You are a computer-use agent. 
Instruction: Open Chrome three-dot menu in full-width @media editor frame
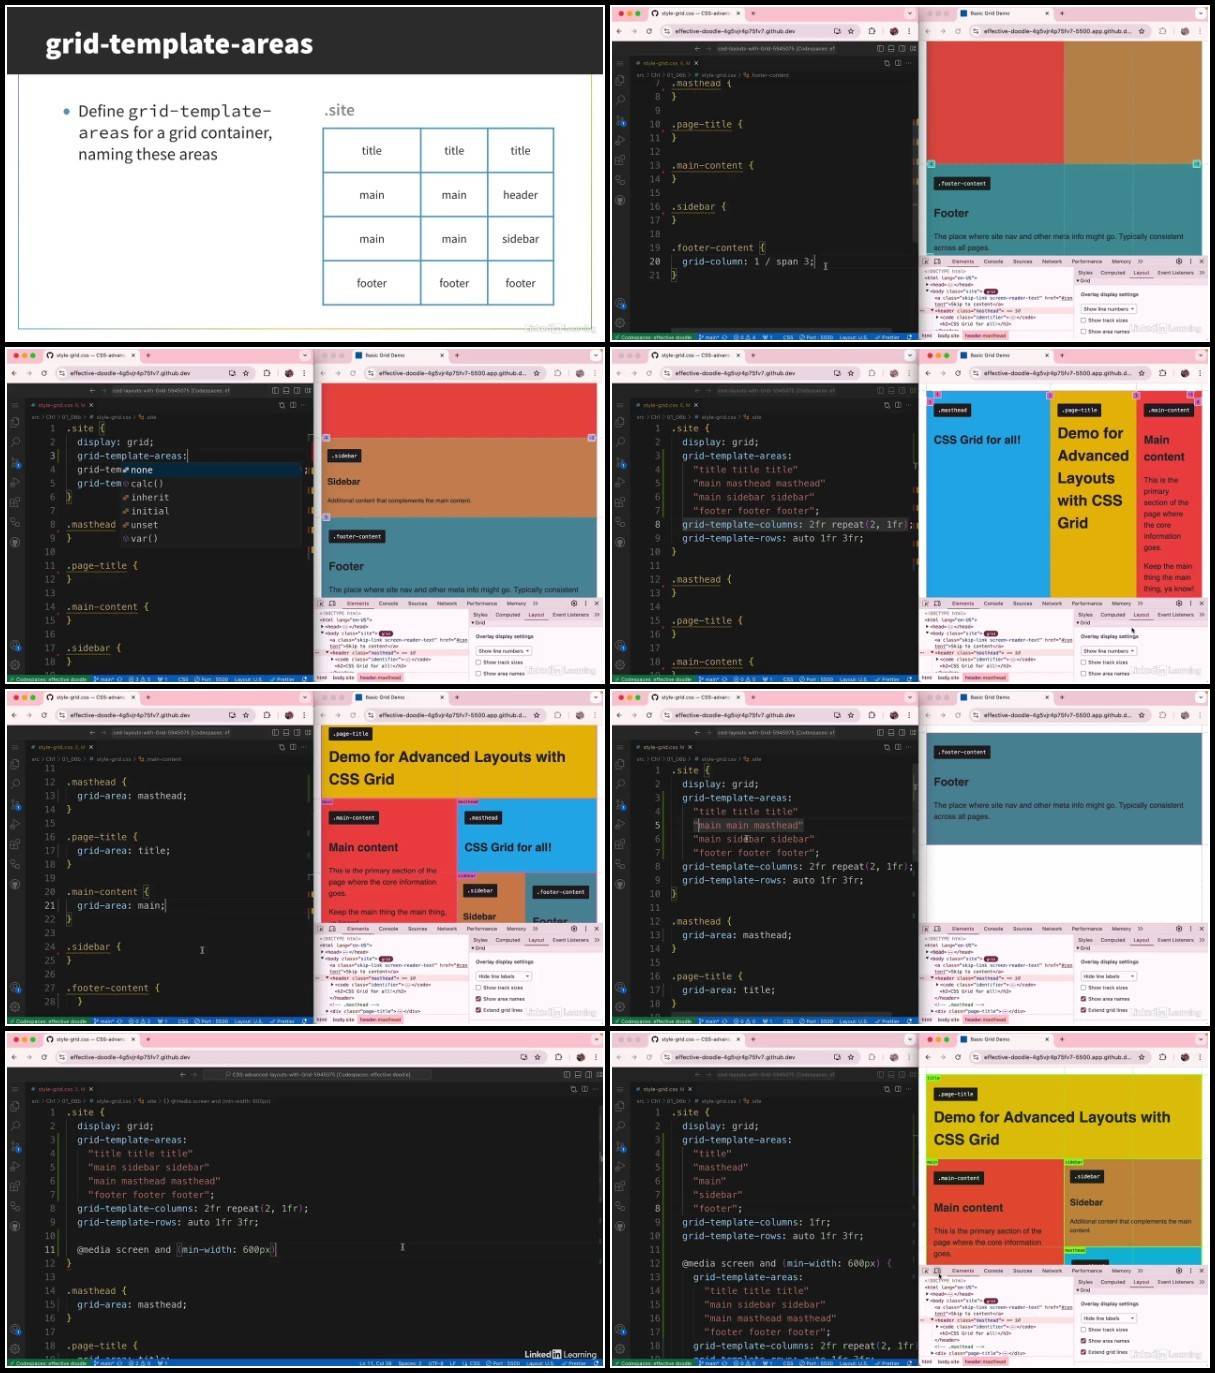point(596,1057)
